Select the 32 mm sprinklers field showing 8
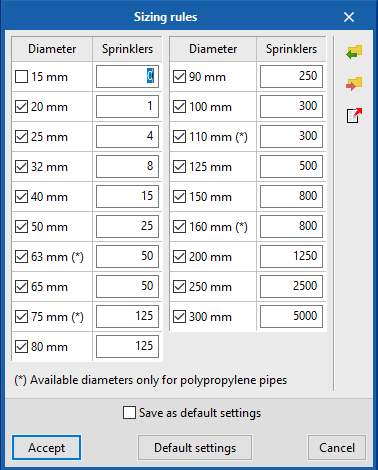Screen dimensions: 378x470 (x=127, y=166)
